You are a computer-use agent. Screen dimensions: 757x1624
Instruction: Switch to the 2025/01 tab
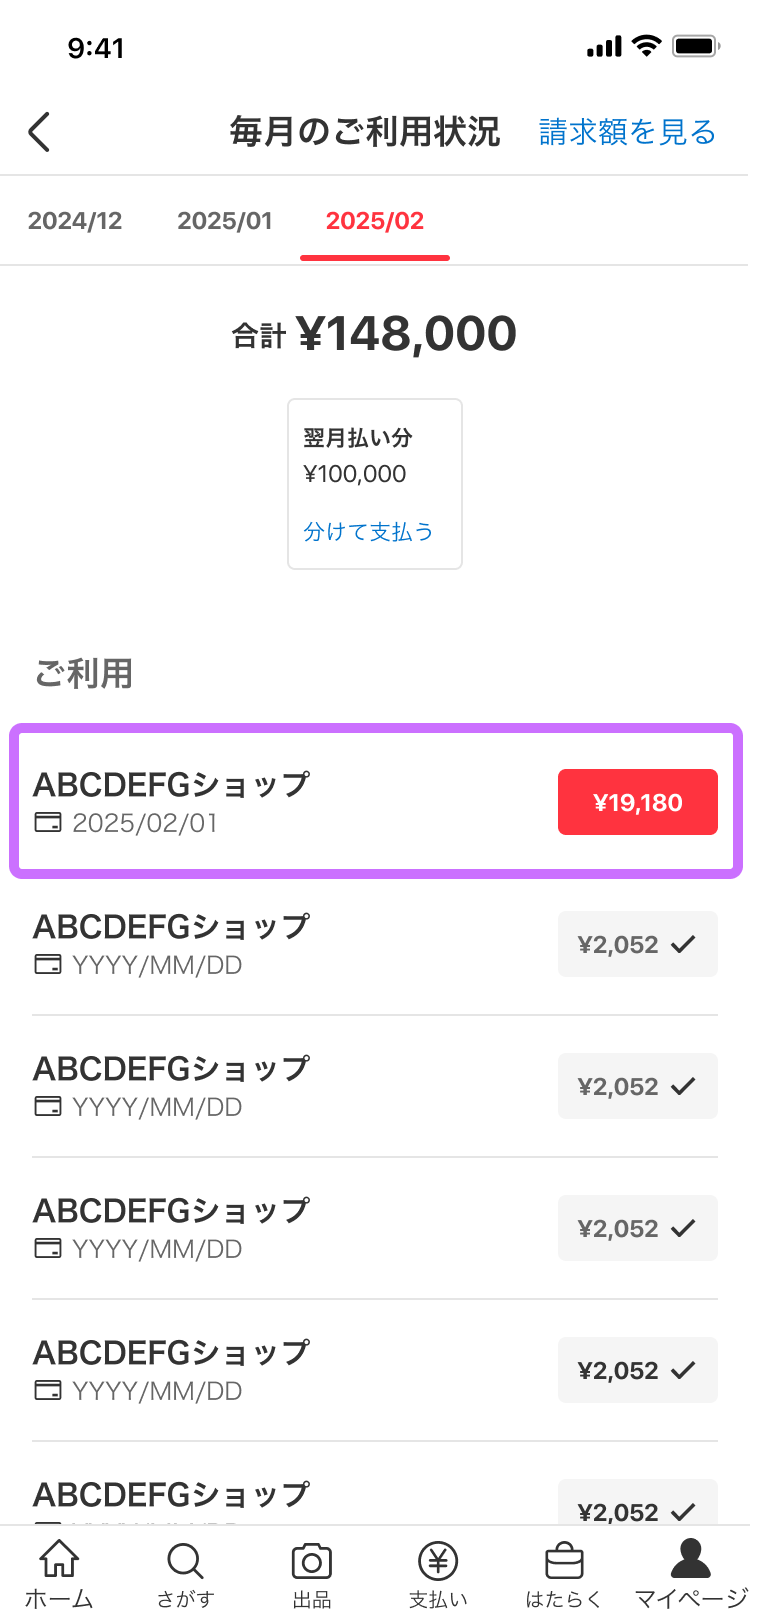click(x=225, y=221)
